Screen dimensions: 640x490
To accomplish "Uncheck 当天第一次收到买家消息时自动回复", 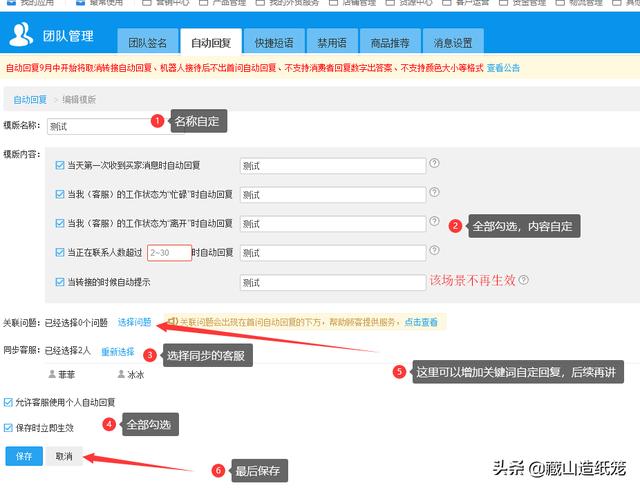I will pyautogui.click(x=60, y=165).
